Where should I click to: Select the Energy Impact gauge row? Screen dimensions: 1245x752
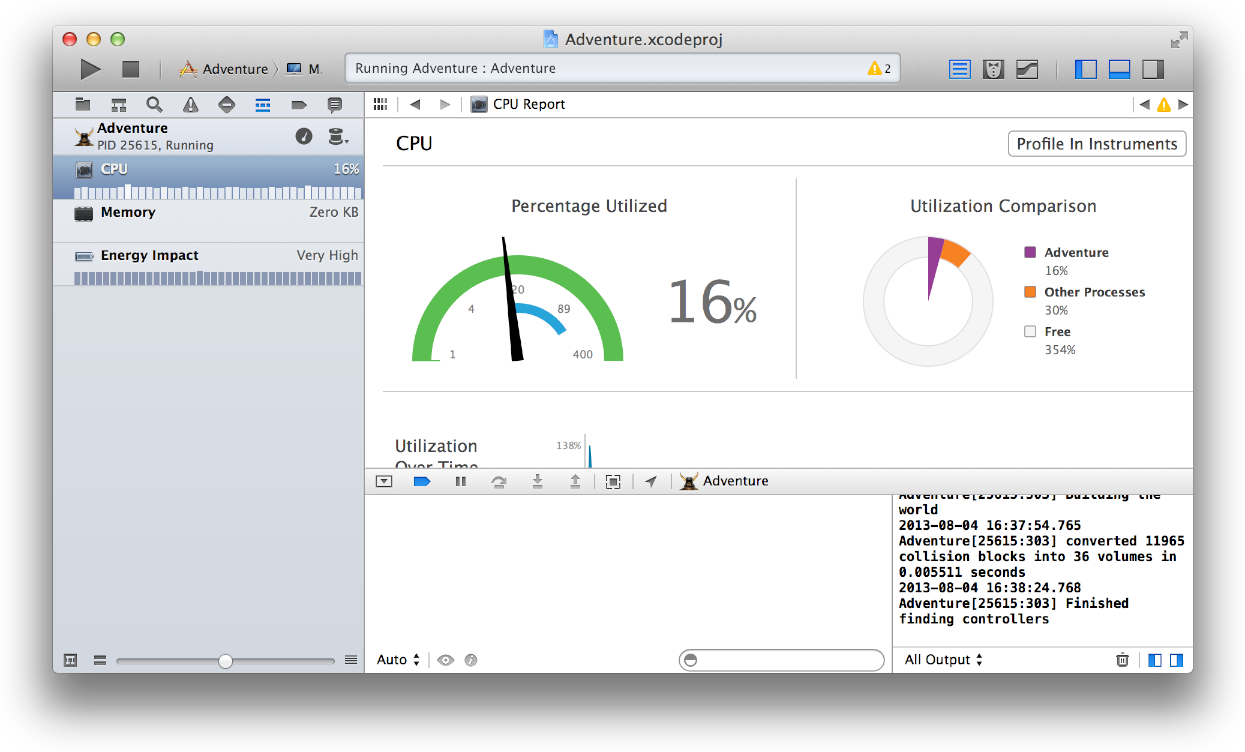point(209,264)
